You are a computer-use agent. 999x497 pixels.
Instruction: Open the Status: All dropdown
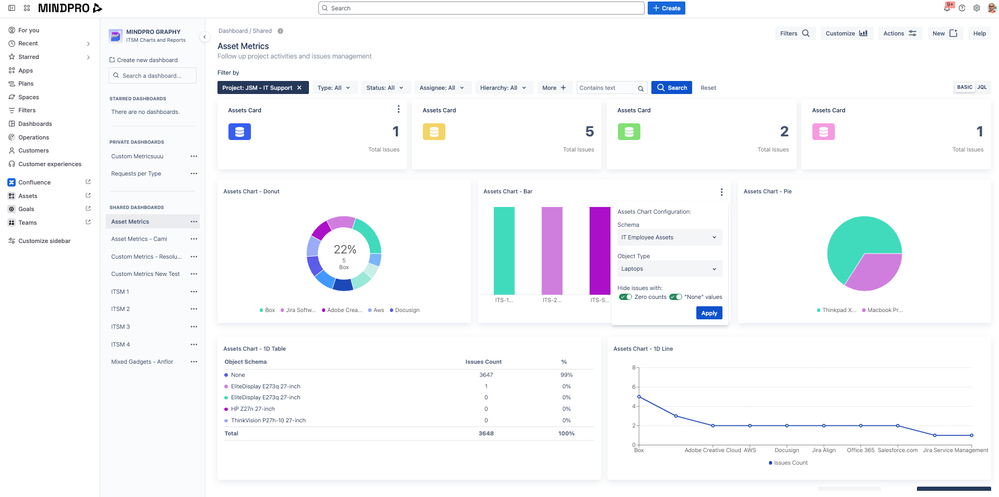(386, 88)
